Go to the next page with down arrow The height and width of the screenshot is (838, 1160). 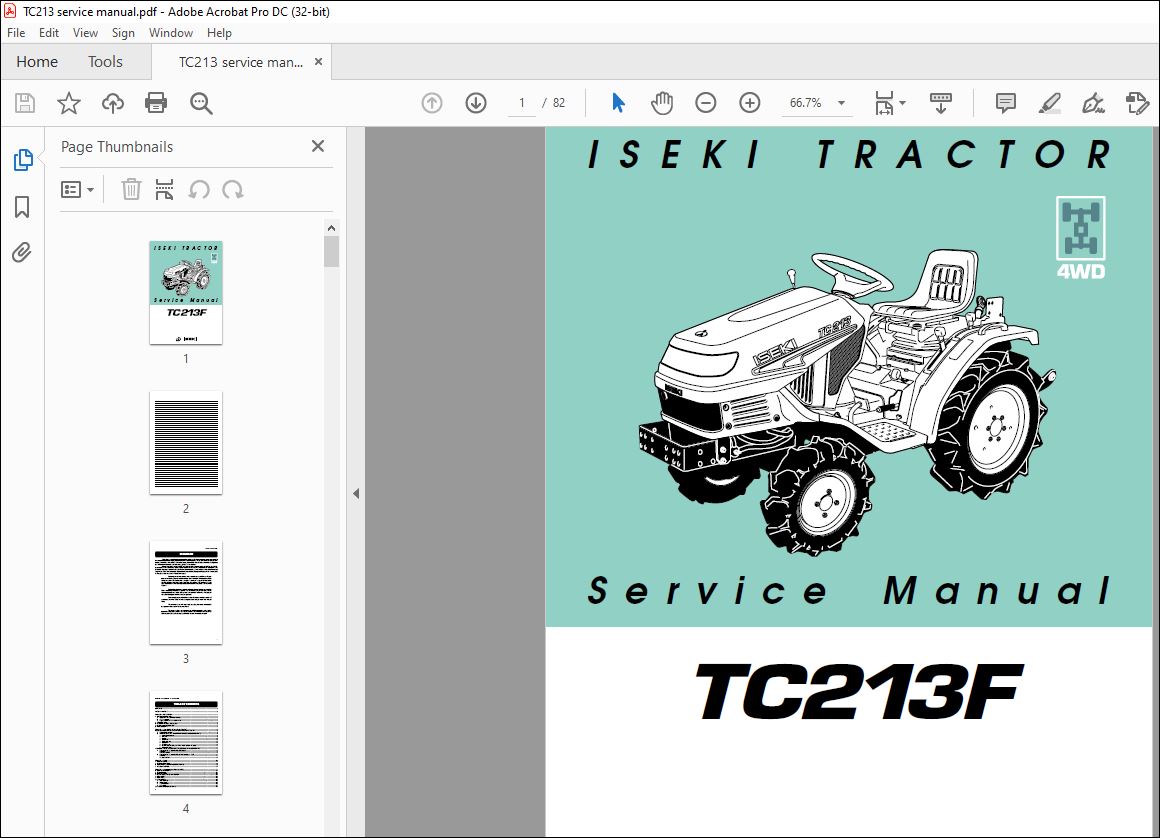[476, 103]
